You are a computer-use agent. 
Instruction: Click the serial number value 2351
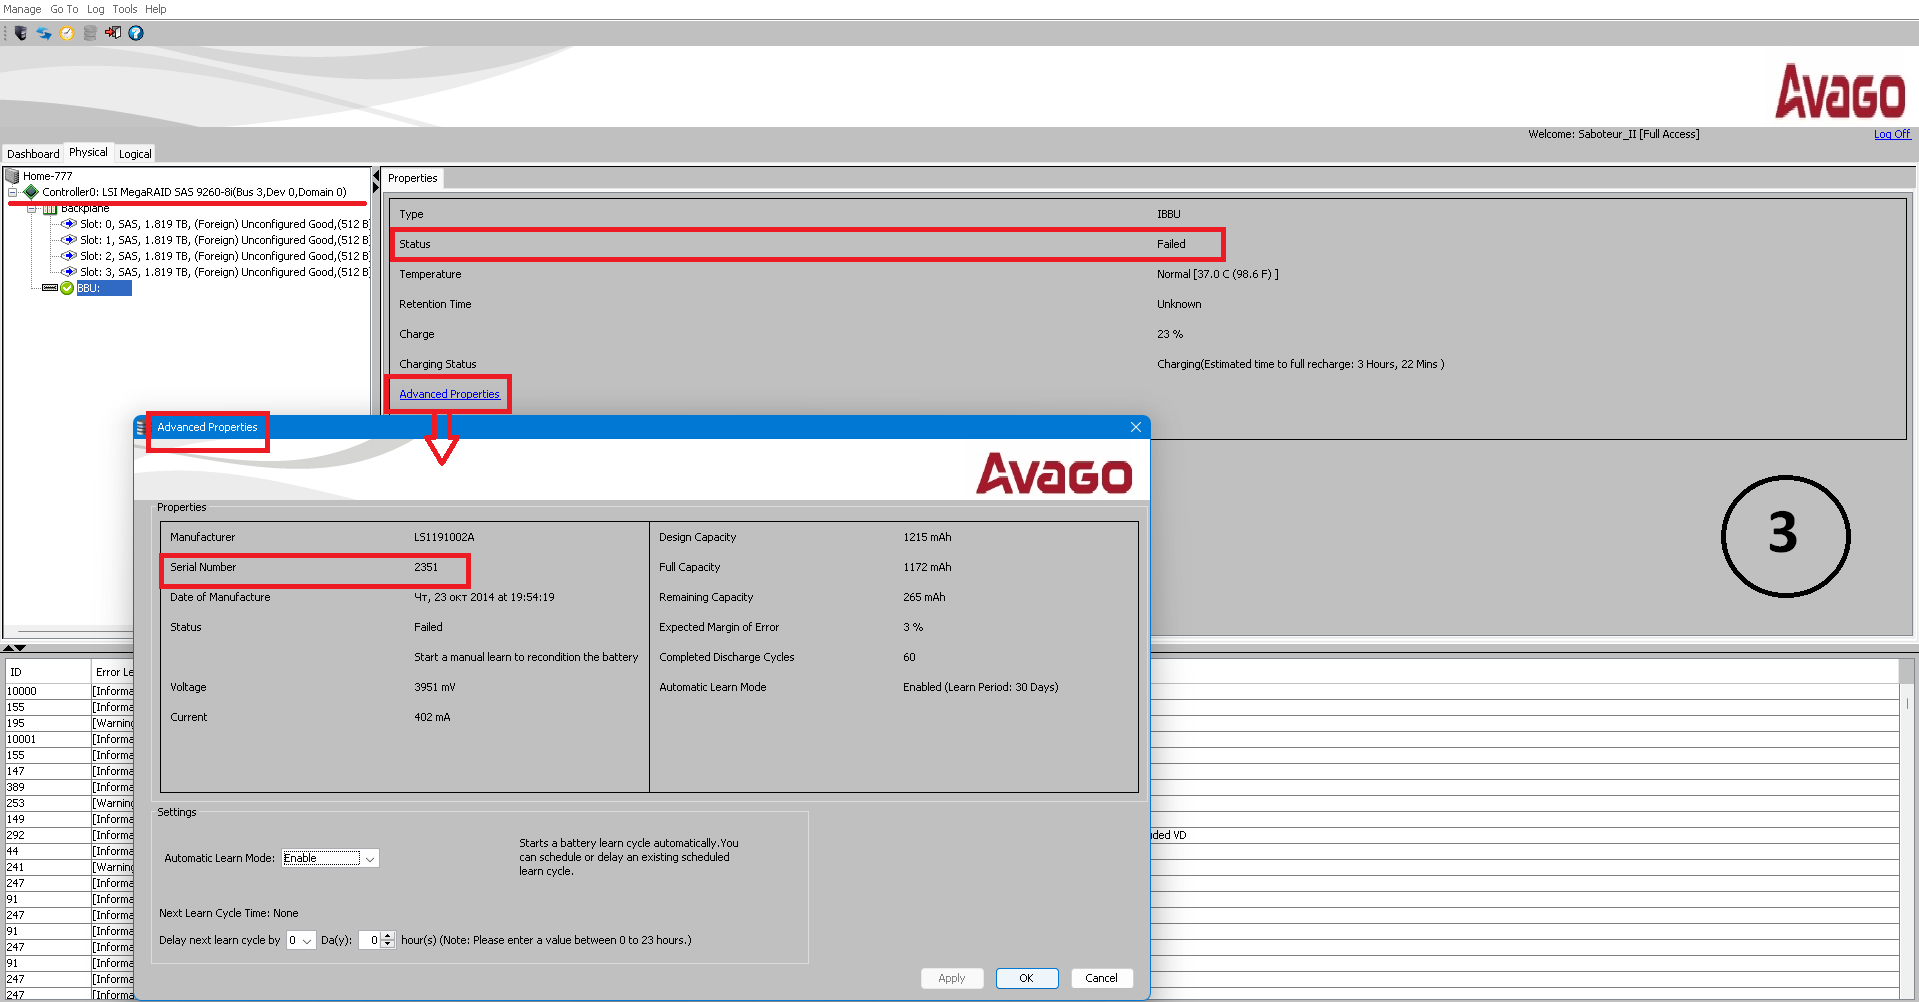tap(426, 567)
